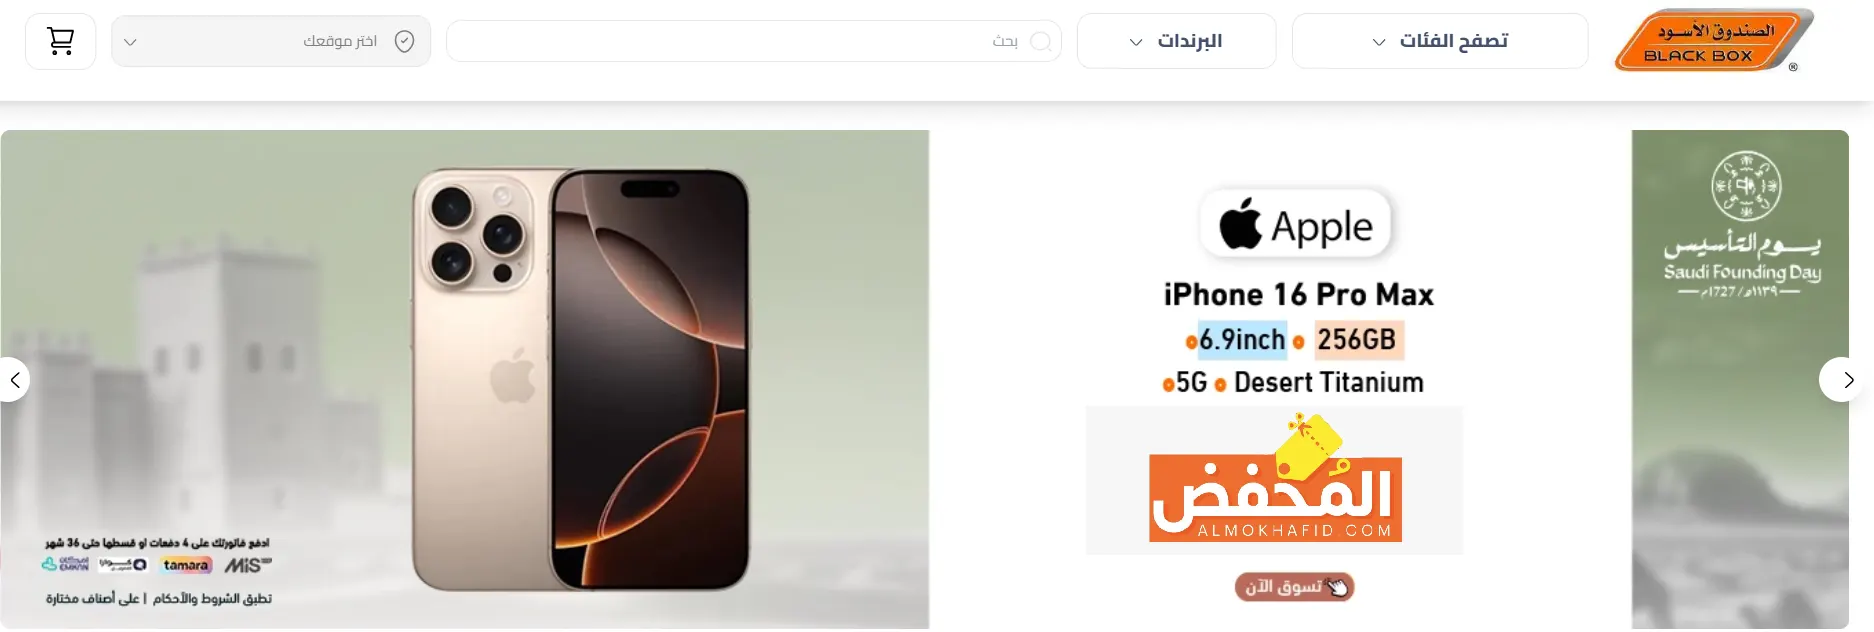Click the Almokhafid discount logo
Image resolution: width=1874 pixels, height=632 pixels.
(1275, 481)
